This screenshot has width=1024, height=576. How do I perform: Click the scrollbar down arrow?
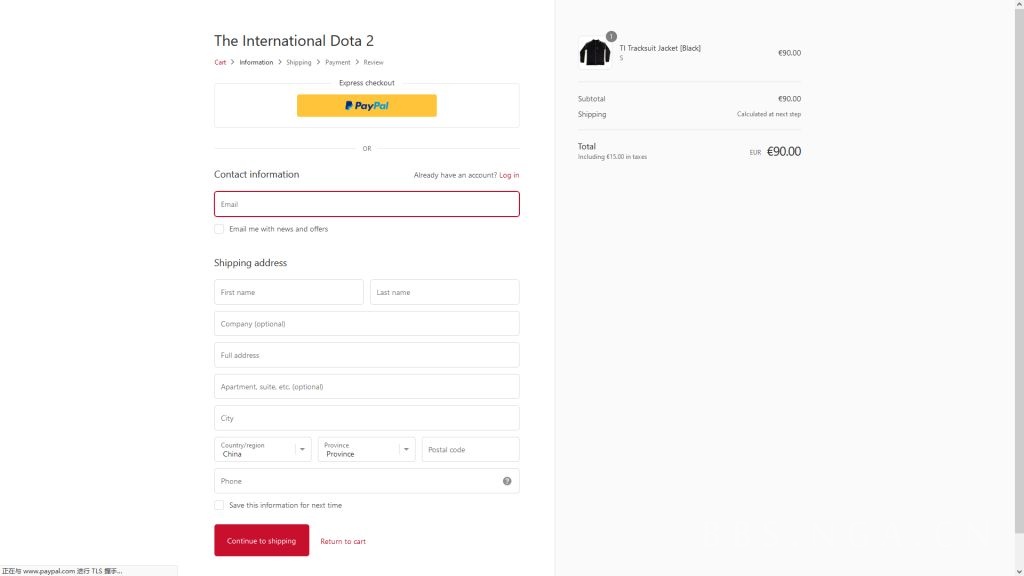pos(1019,571)
